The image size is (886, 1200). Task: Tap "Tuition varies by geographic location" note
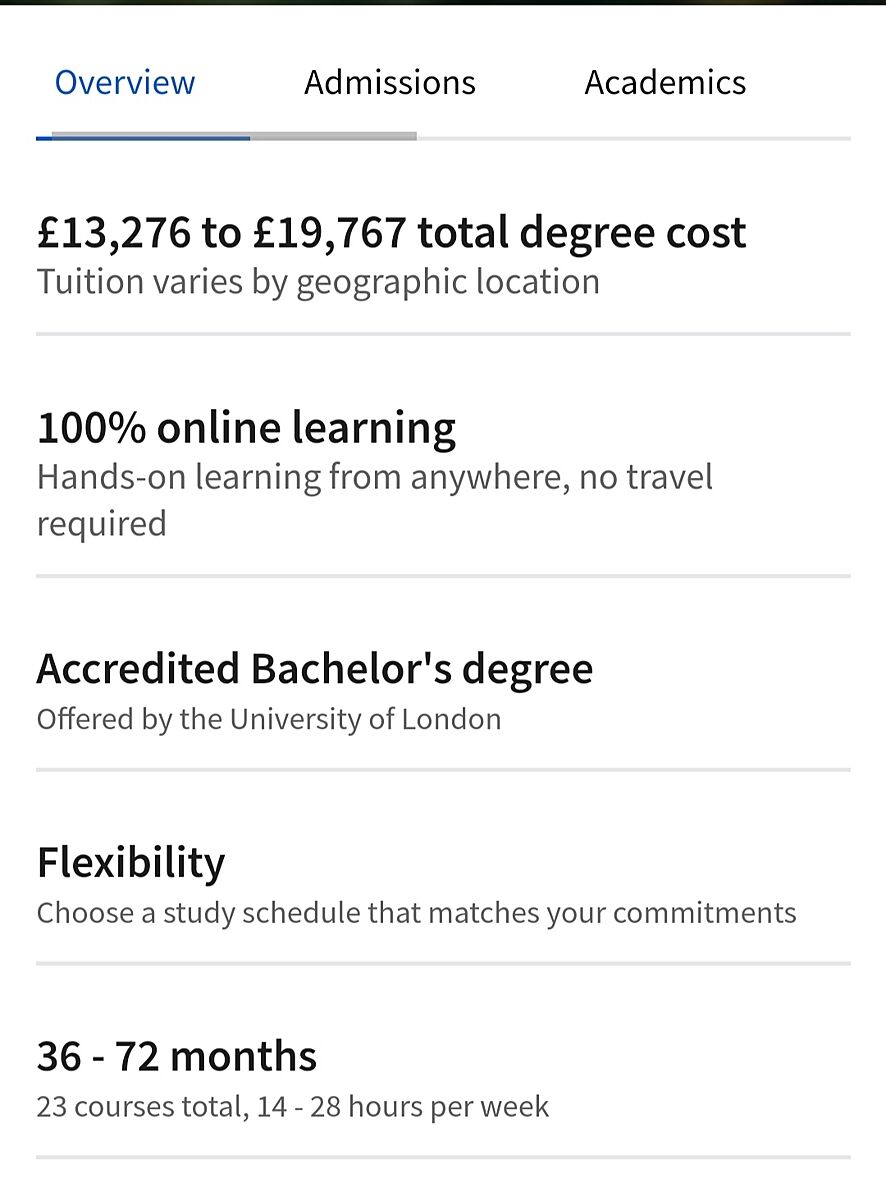(318, 282)
